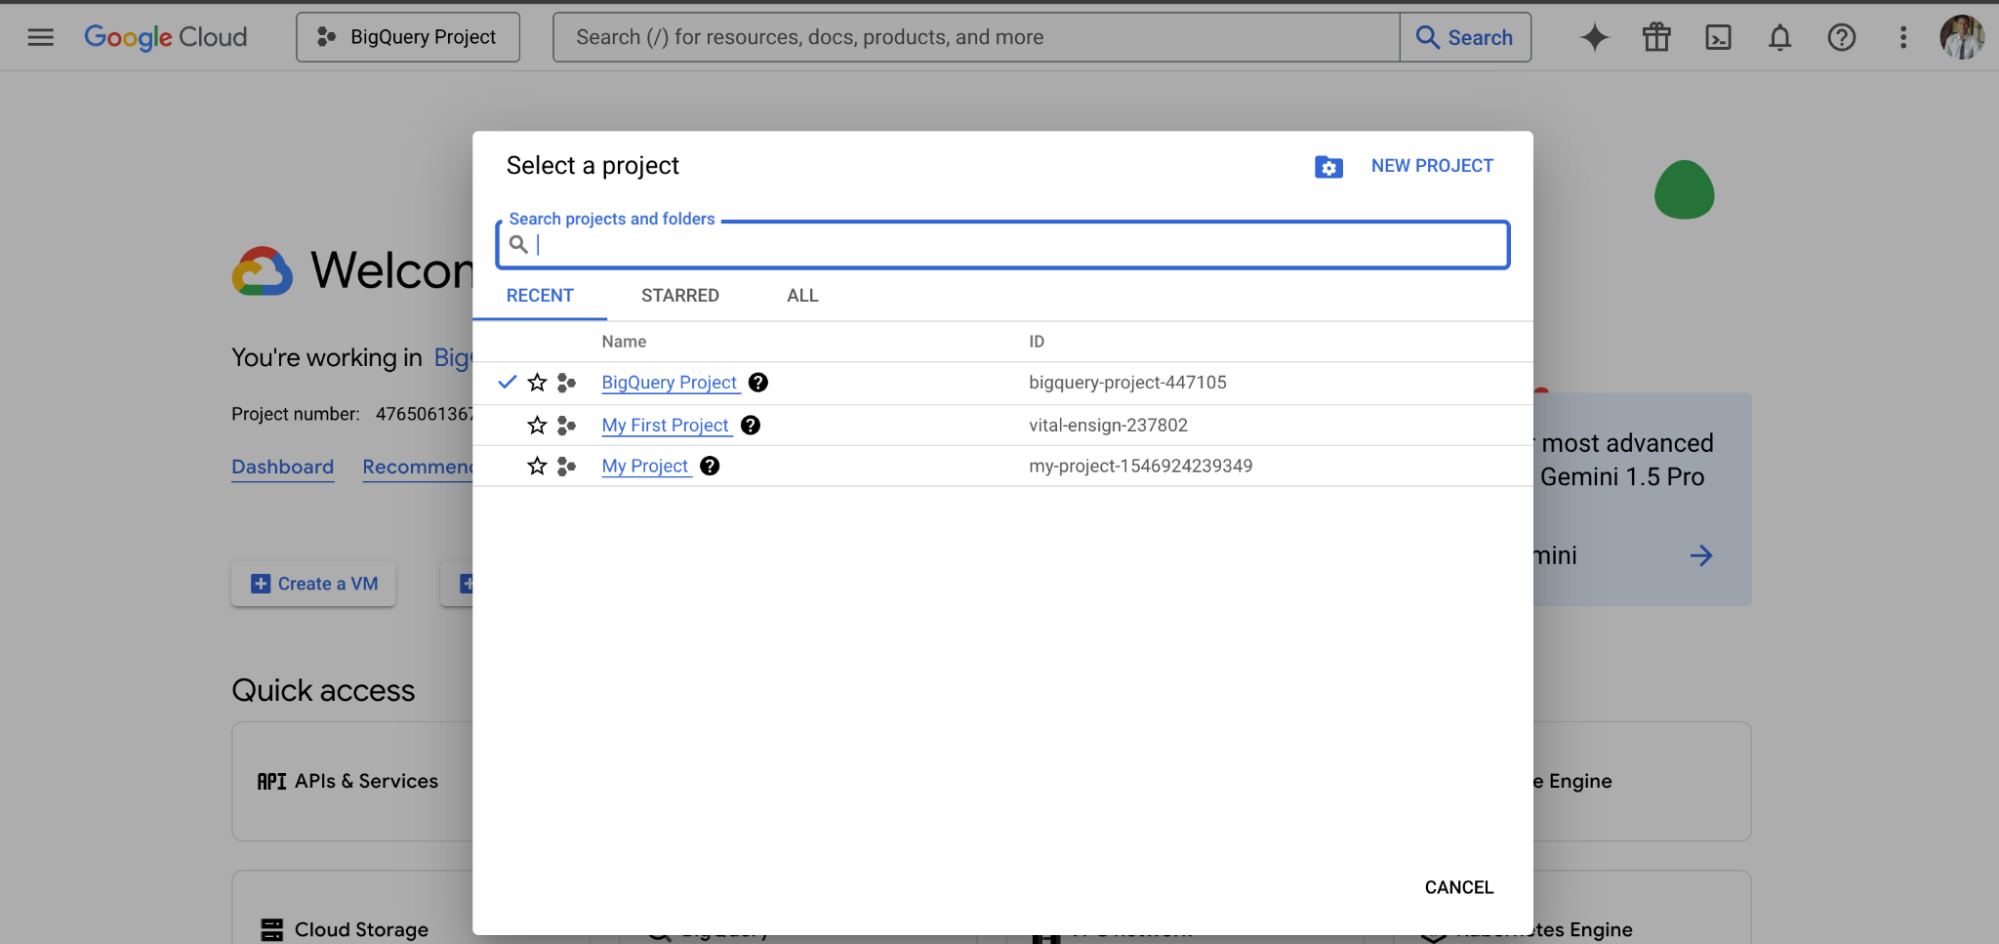
Task: Click the Cloud Storage icon
Action: pyautogui.click(x=272, y=930)
